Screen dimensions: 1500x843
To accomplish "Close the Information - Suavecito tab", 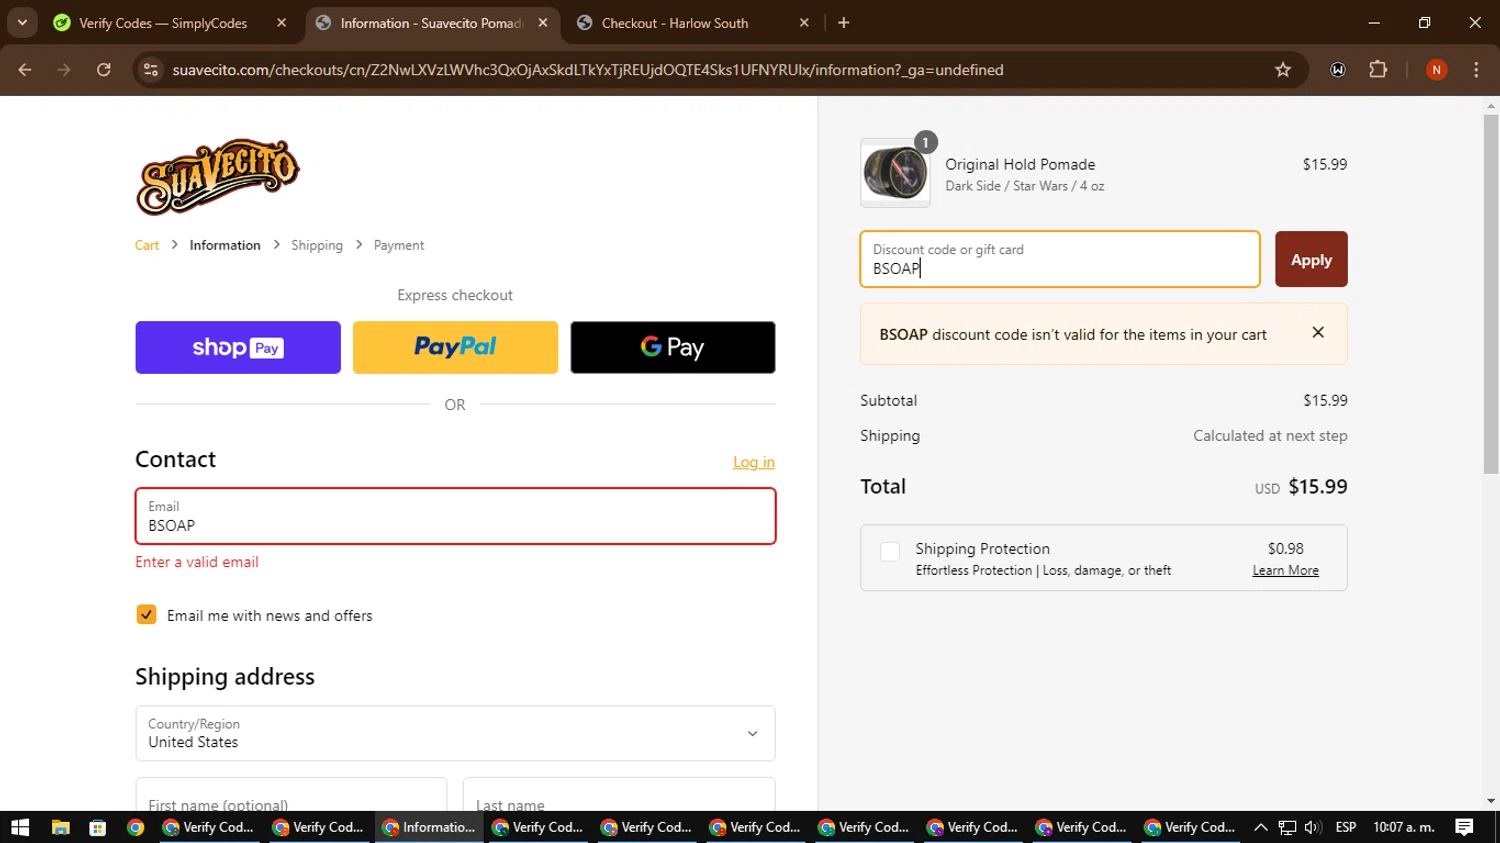I will point(543,23).
